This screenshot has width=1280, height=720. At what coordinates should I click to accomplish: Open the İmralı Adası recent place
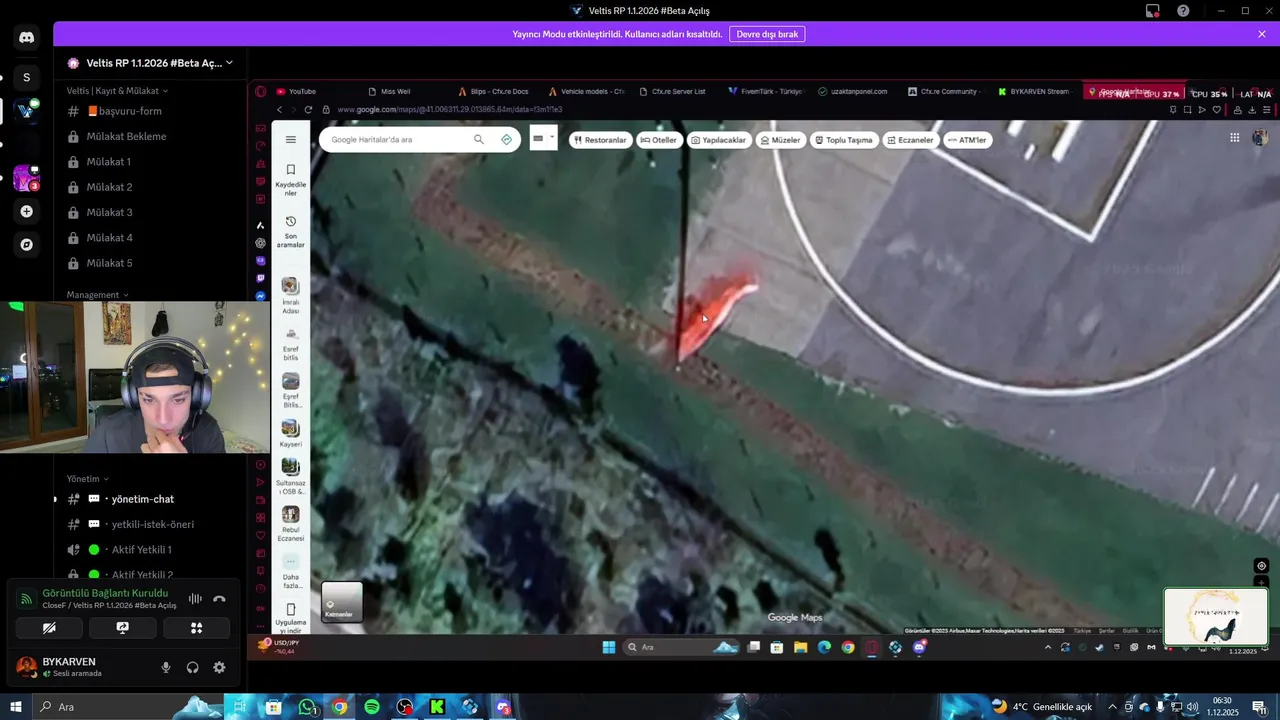(x=291, y=296)
